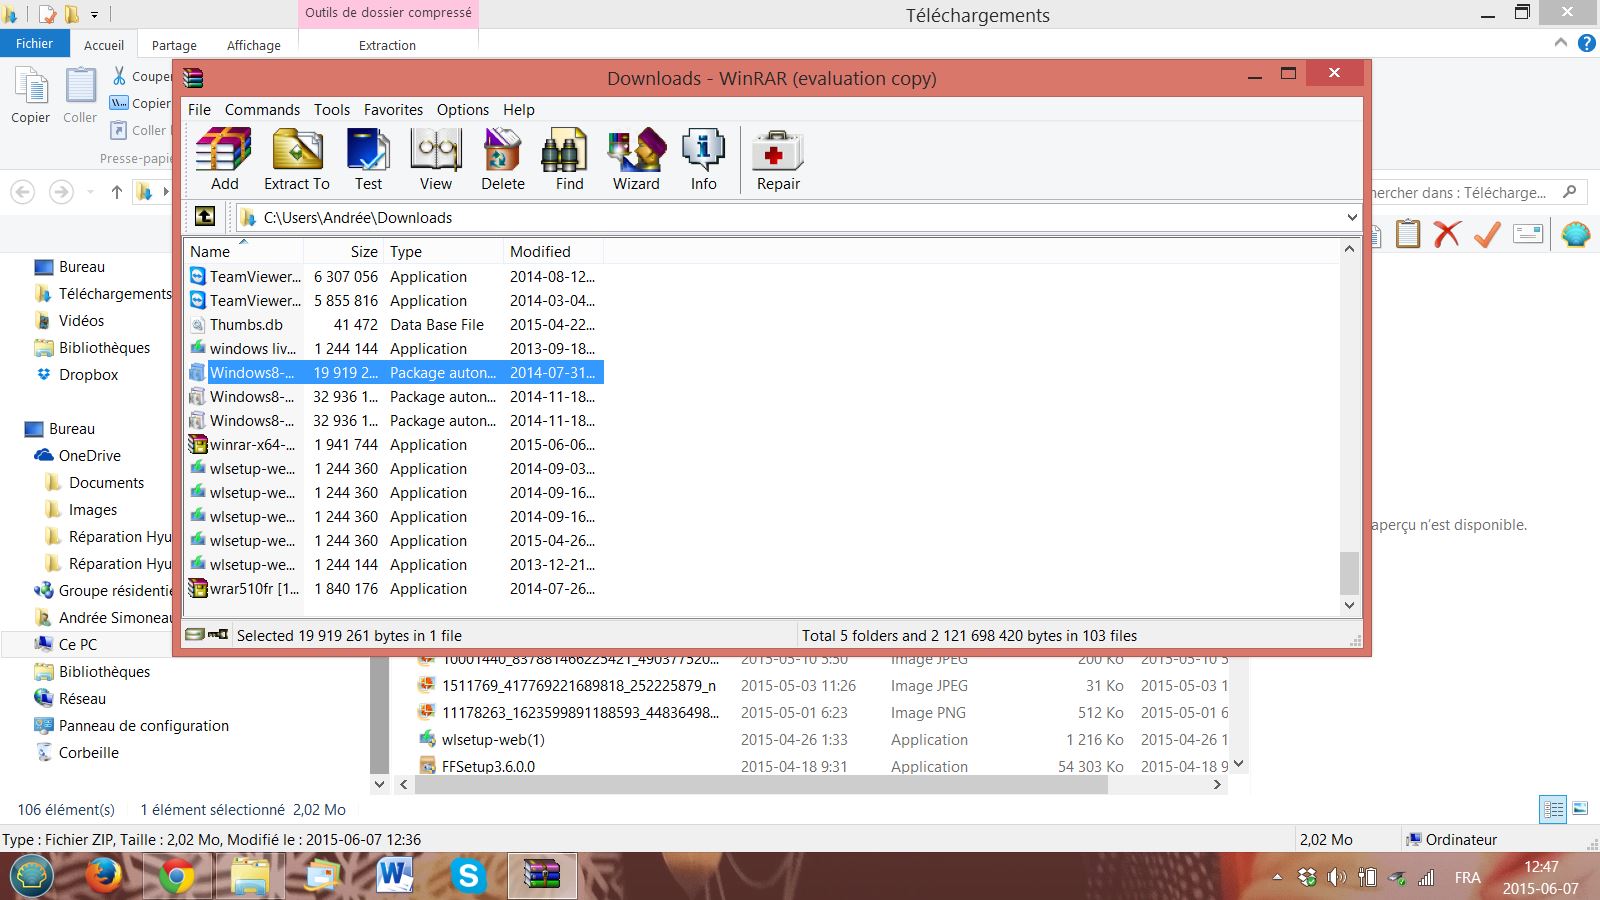Open Firefox from the taskbar
This screenshot has height=900, width=1600.
click(104, 877)
